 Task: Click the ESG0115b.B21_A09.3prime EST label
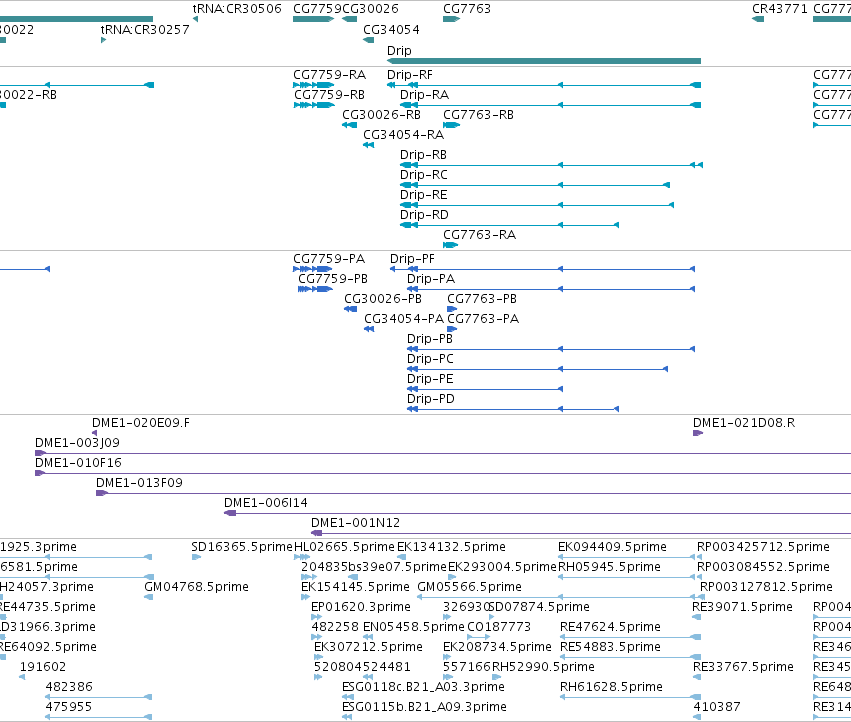point(424,707)
